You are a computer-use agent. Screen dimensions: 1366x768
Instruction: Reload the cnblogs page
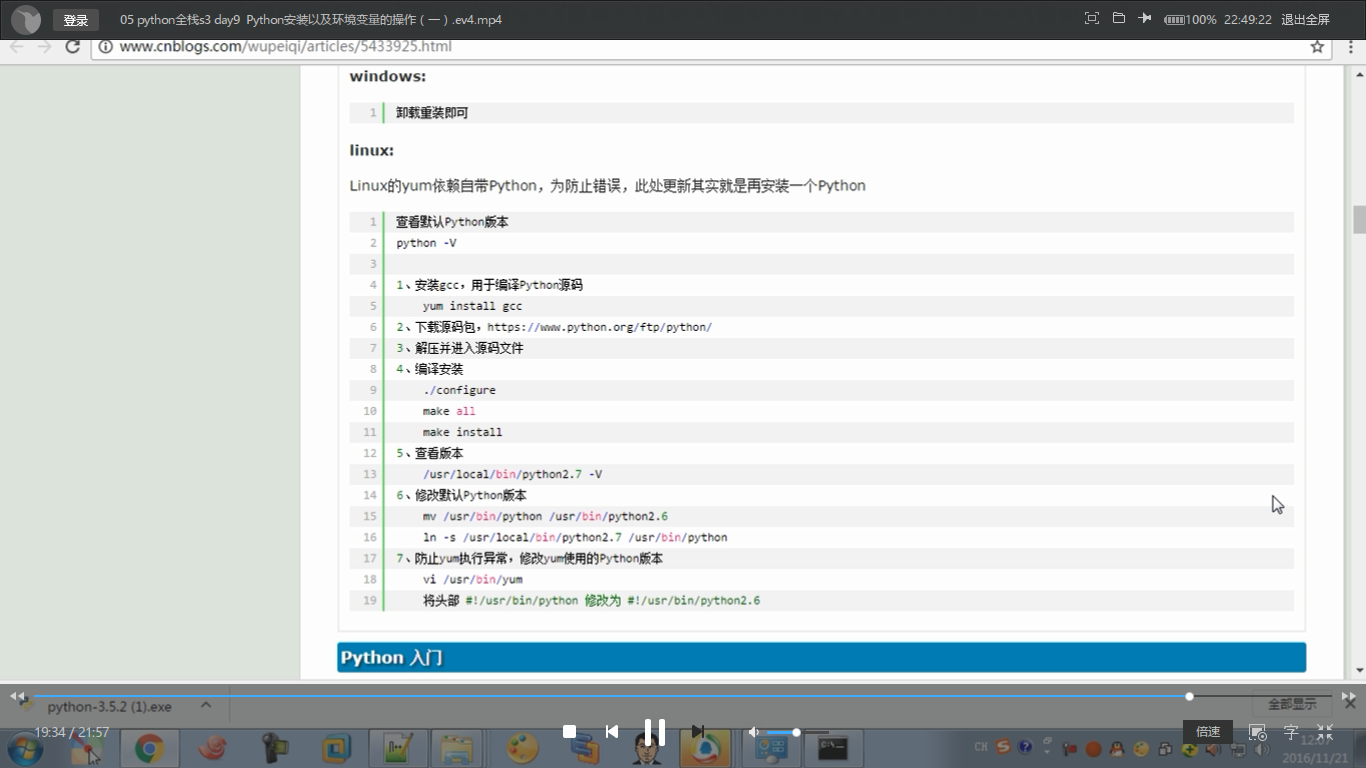click(x=72, y=47)
